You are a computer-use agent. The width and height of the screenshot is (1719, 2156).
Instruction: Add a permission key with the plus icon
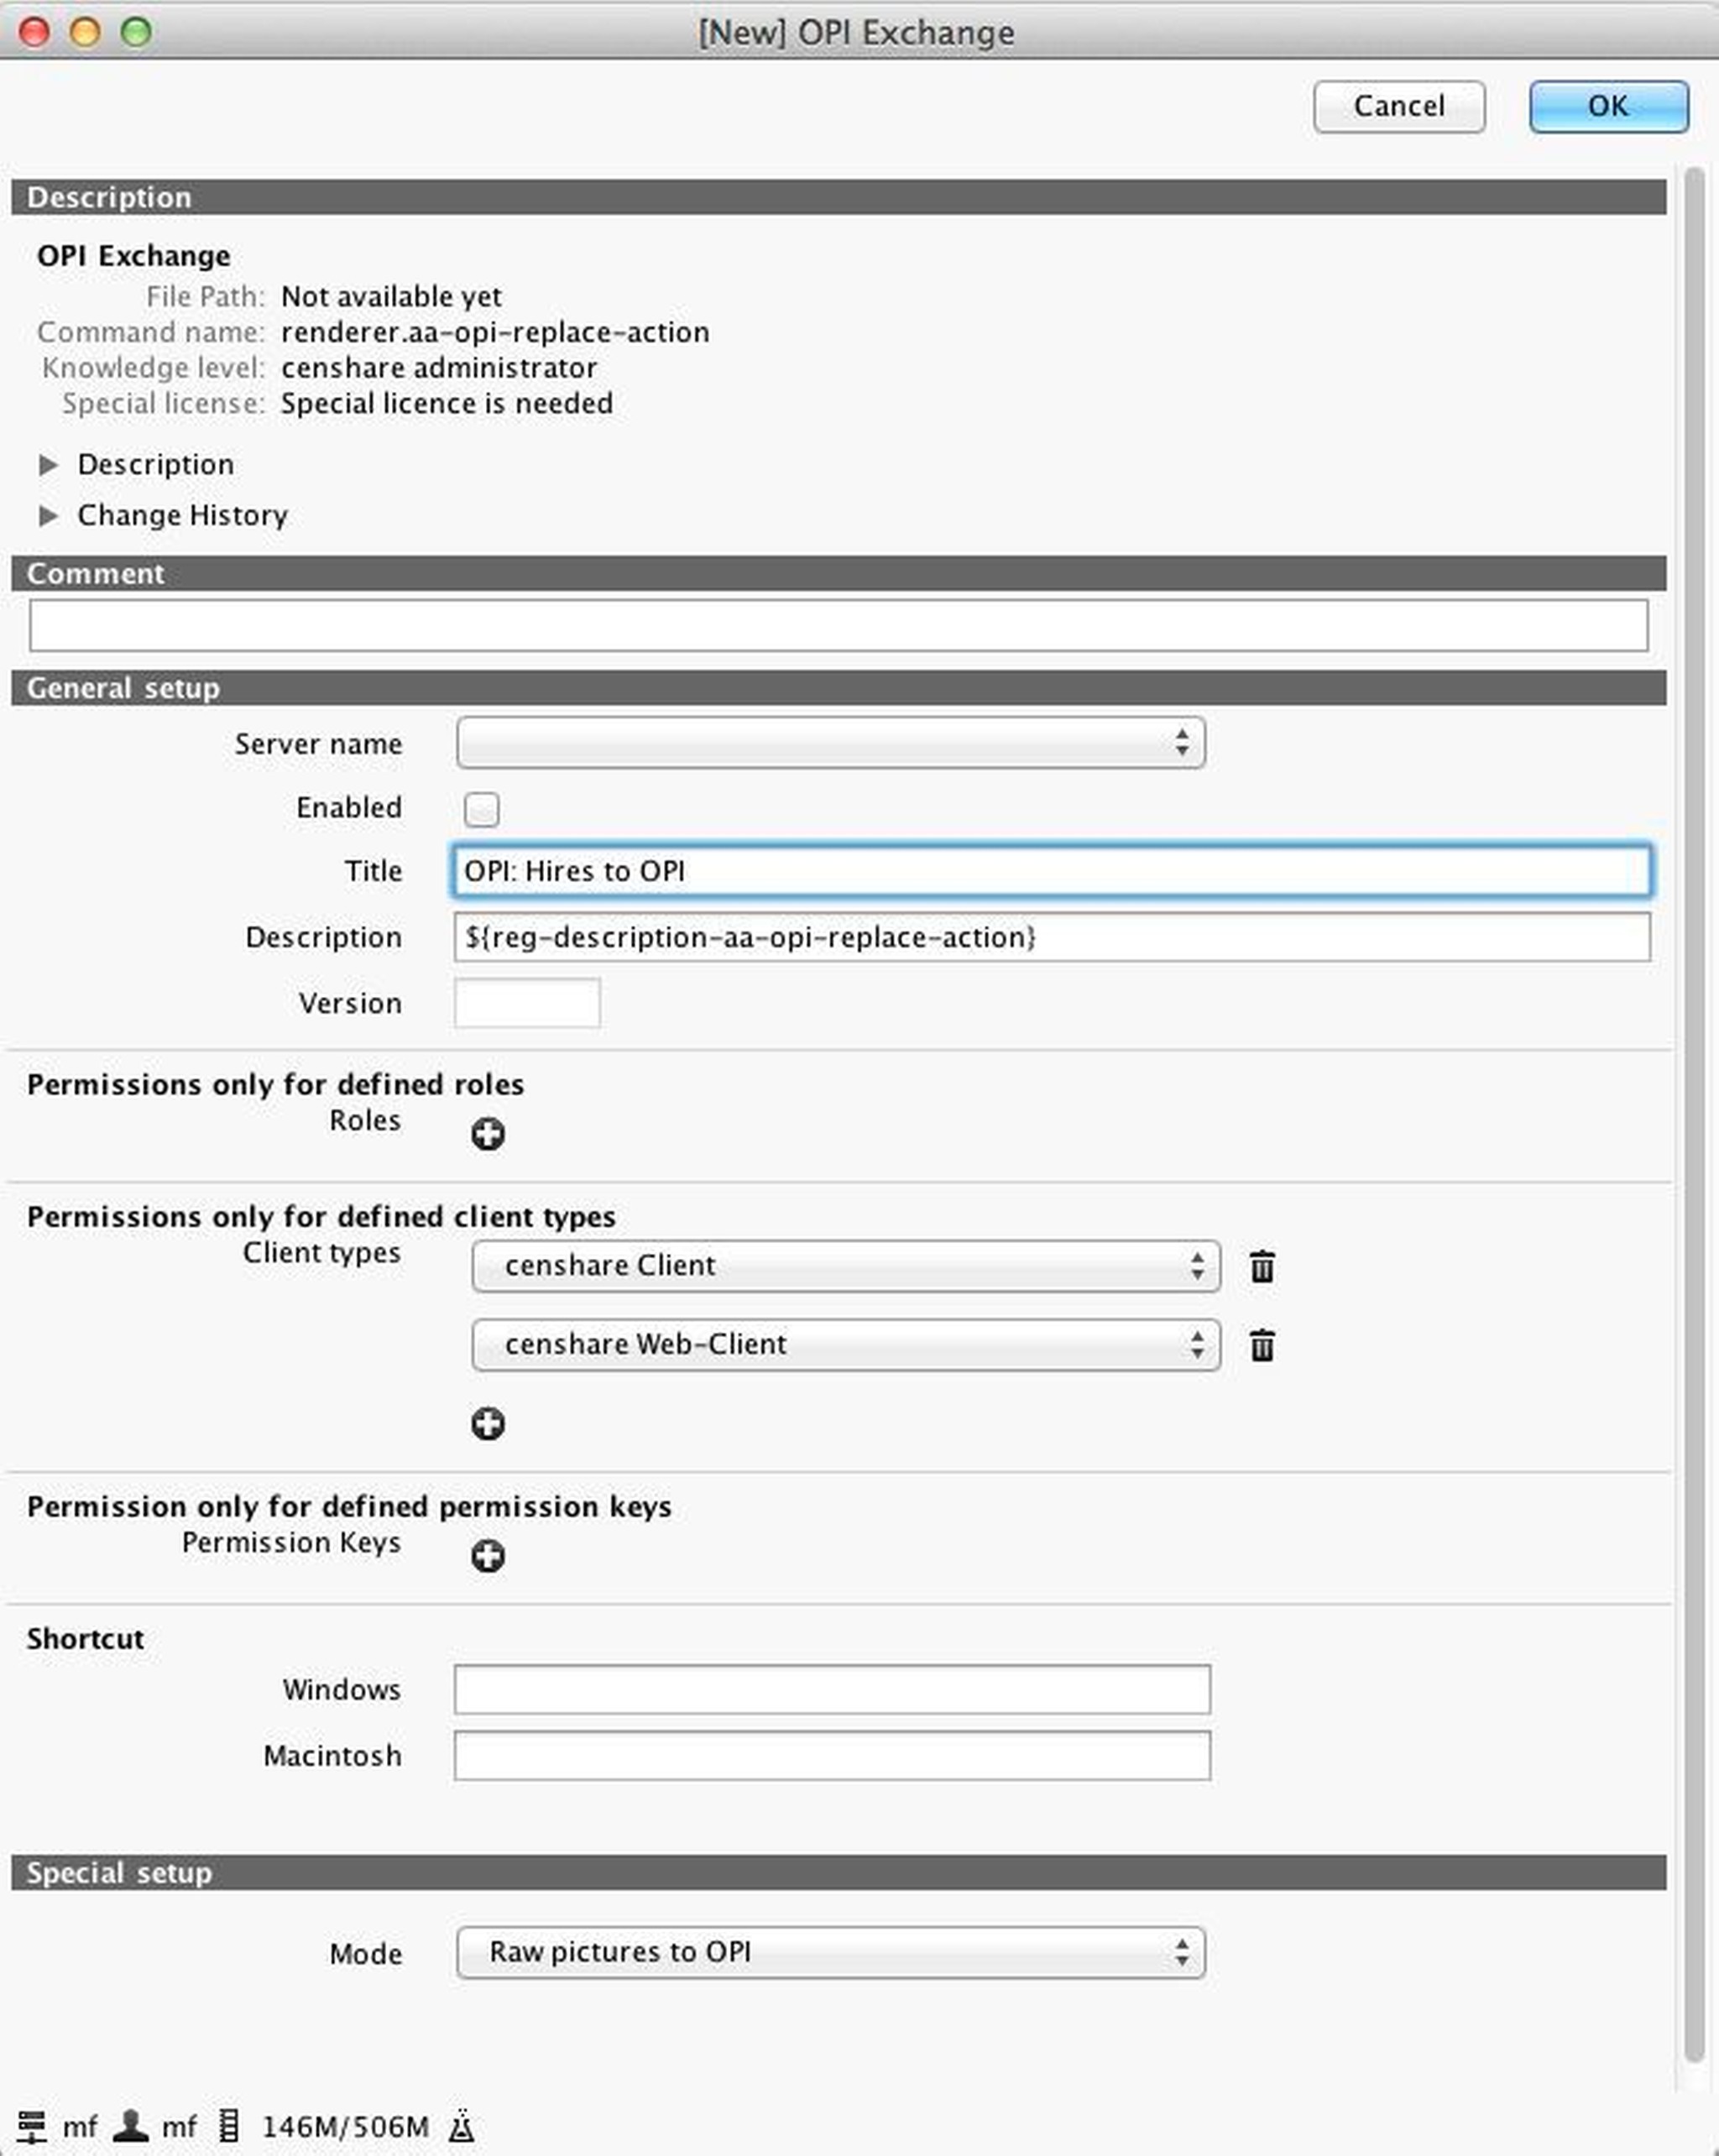(x=489, y=1555)
